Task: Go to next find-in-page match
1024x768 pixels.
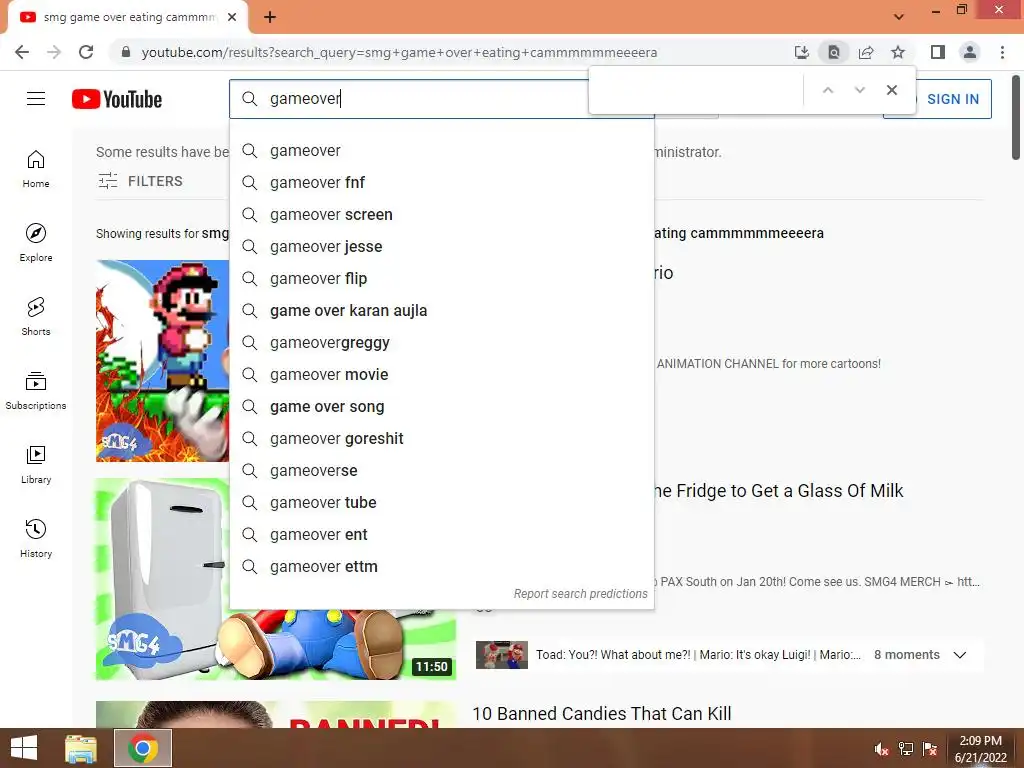Action: [x=859, y=90]
